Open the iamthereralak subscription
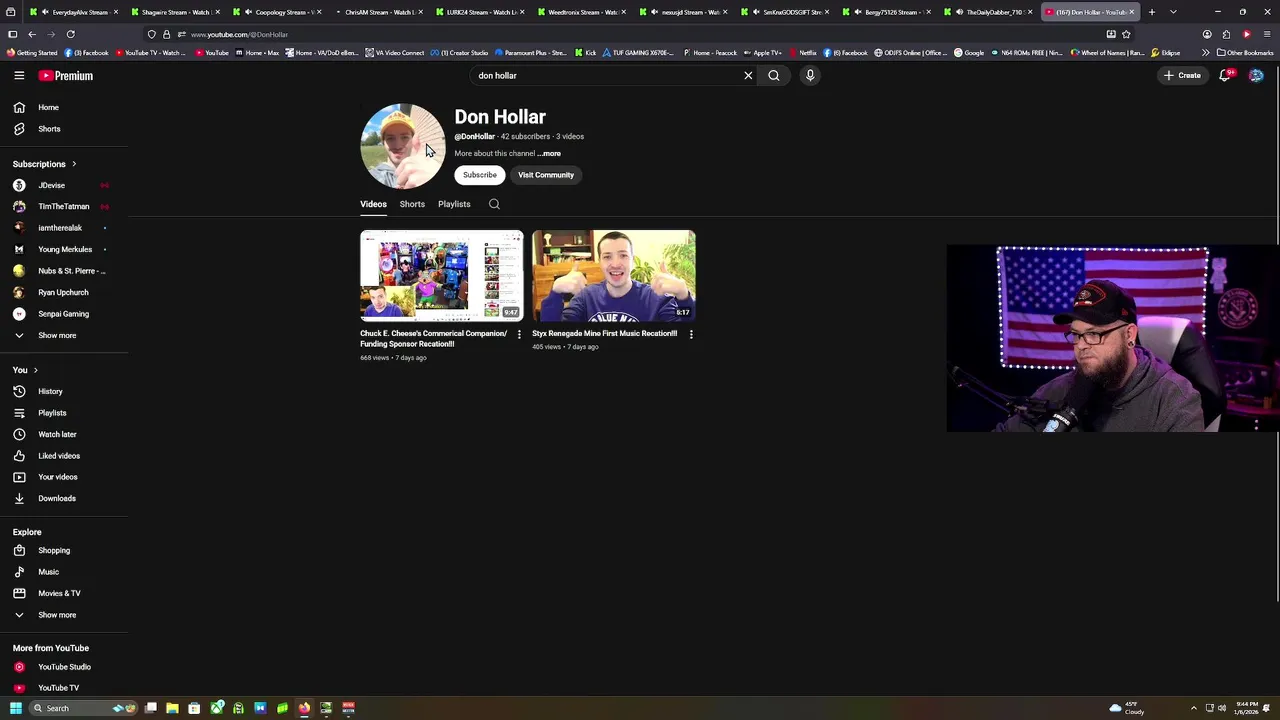1280x720 pixels. [64, 228]
